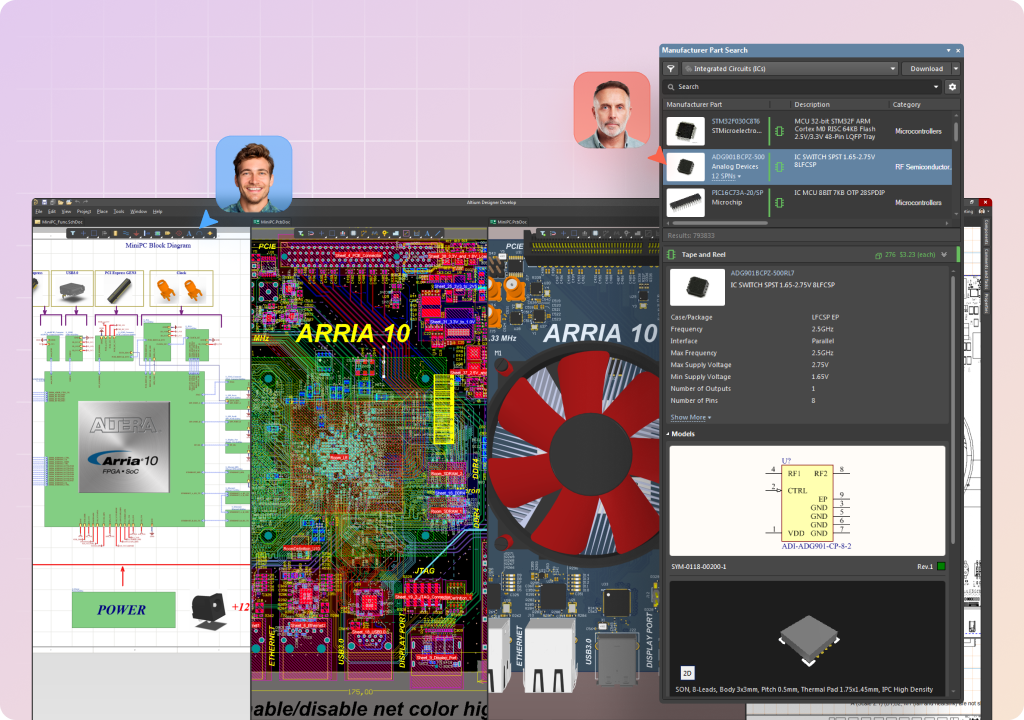The width and height of the screenshot is (1024, 720).
Task: Click the Download button
Action: pyautogui.click(x=926, y=69)
